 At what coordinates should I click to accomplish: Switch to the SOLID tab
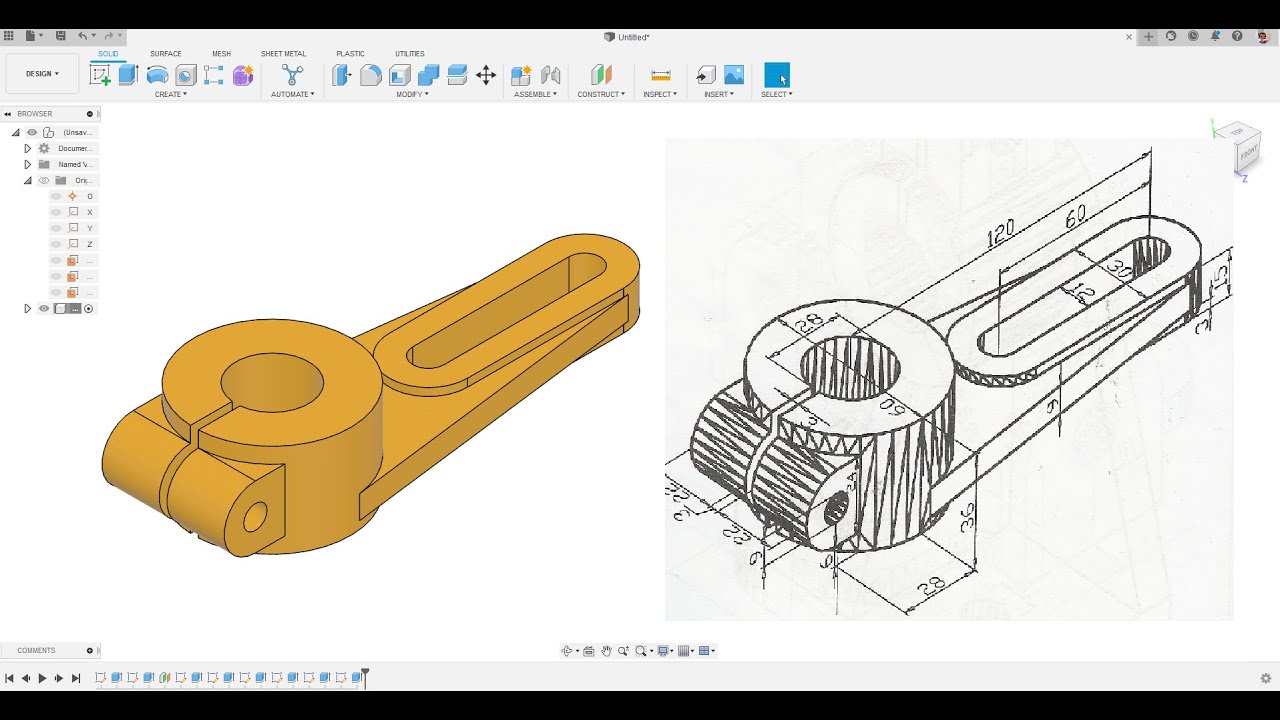108,54
